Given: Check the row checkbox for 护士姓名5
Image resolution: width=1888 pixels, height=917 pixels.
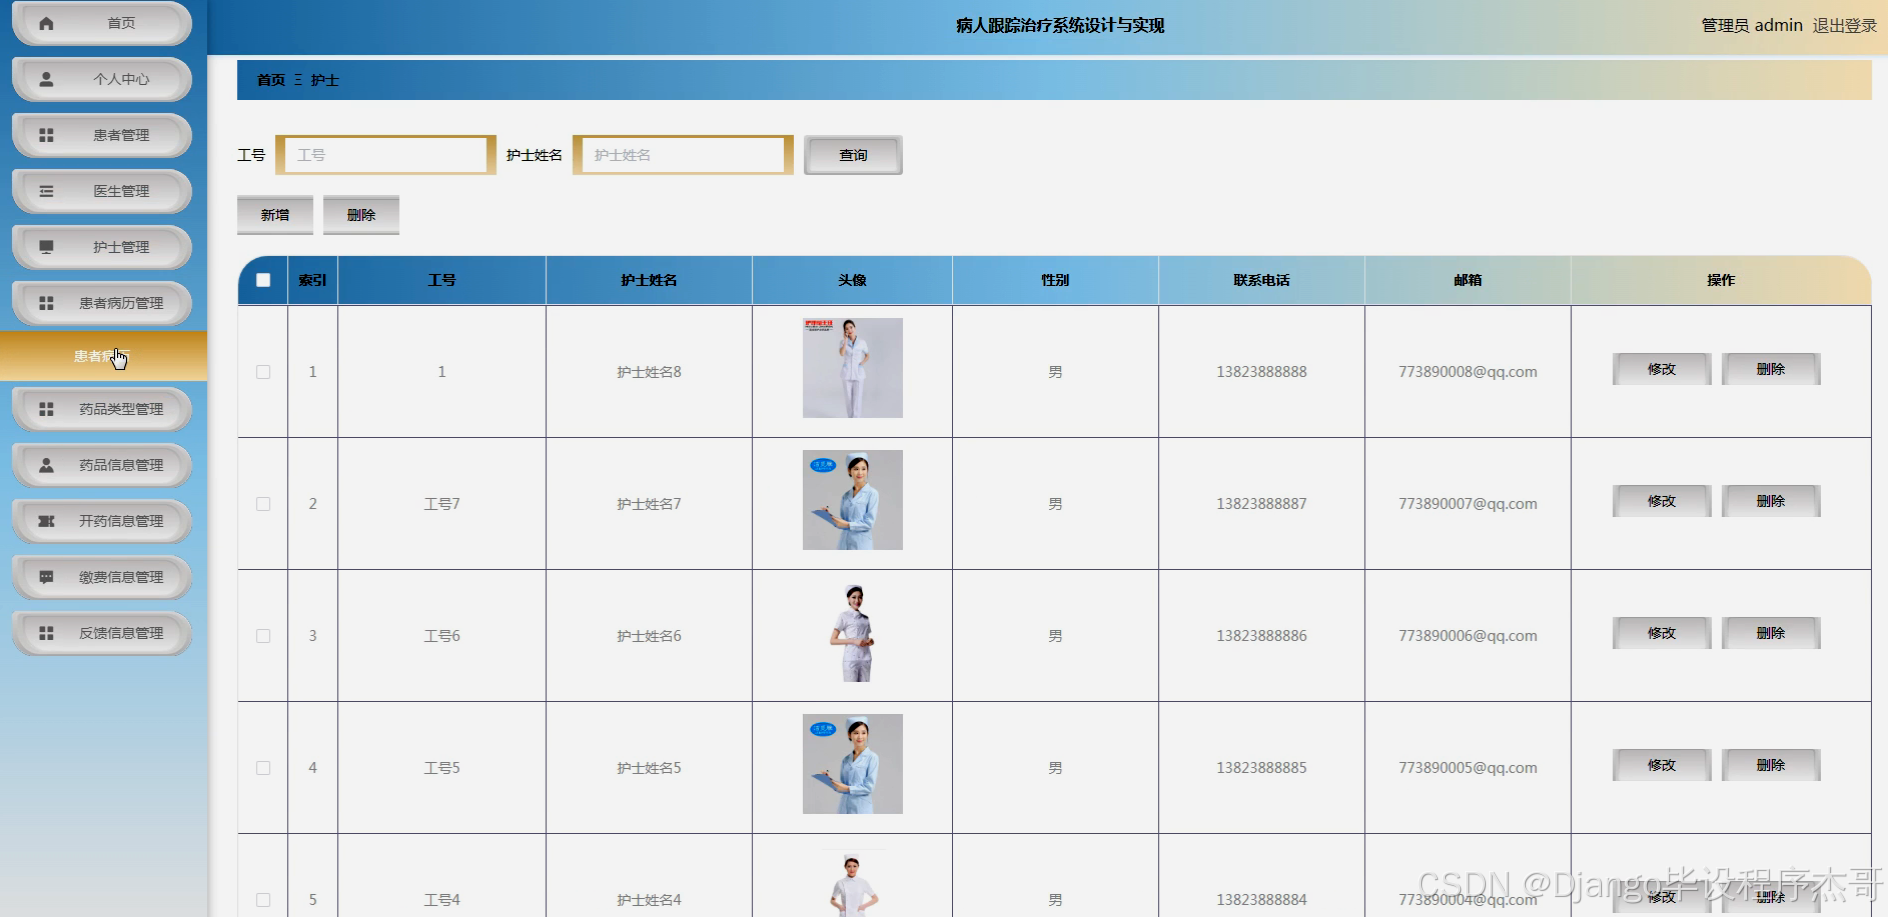Looking at the screenshot, I should [263, 768].
